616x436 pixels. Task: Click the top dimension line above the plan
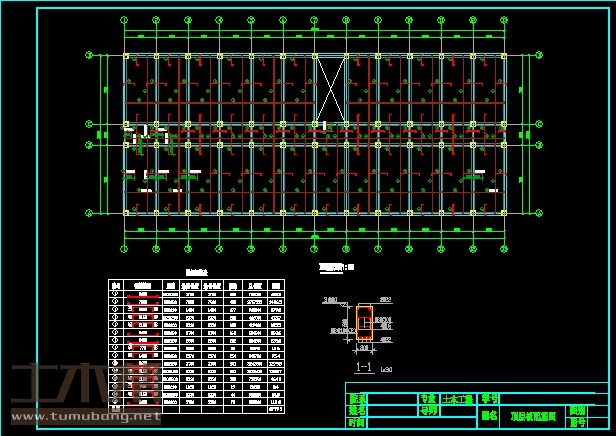click(x=314, y=36)
